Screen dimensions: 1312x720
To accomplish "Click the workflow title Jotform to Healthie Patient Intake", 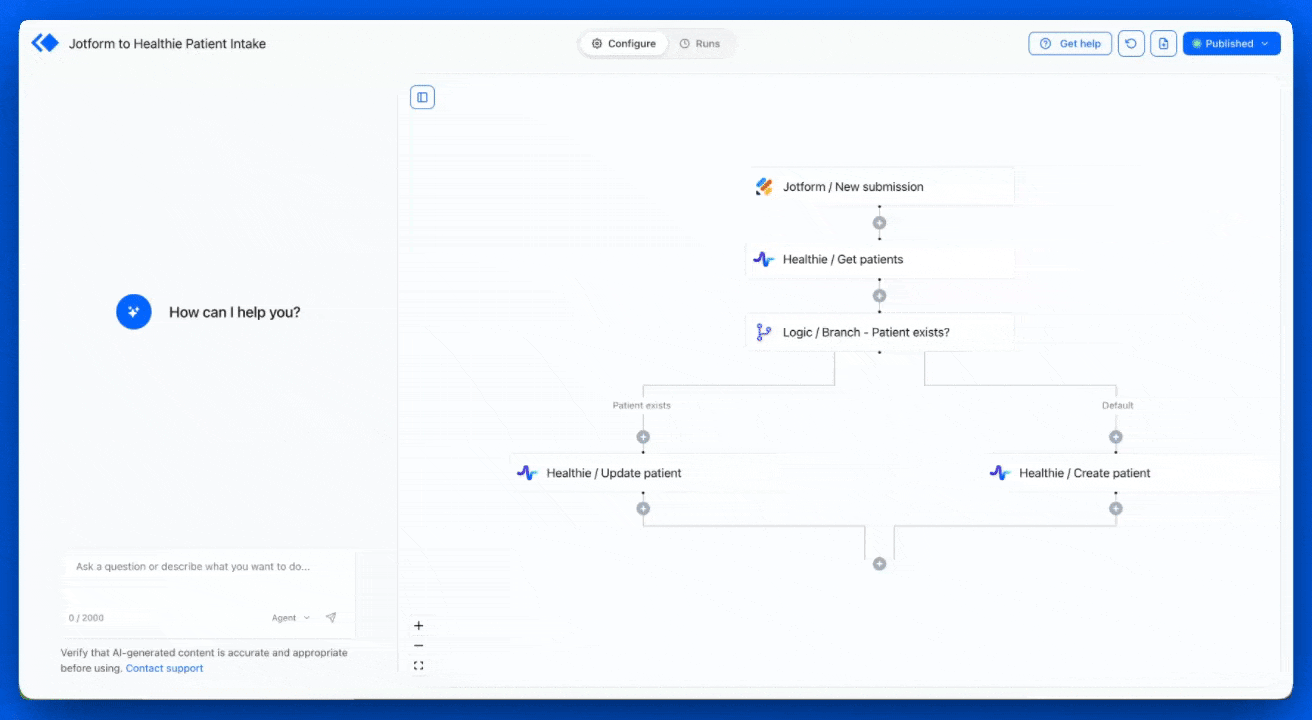I will (167, 44).
